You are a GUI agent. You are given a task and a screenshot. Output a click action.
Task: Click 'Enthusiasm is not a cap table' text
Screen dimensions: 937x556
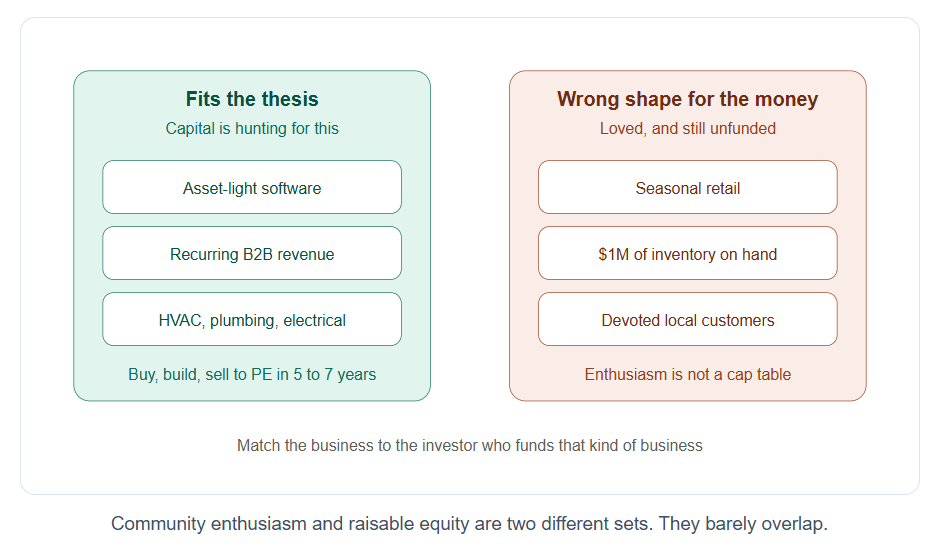[x=687, y=374]
